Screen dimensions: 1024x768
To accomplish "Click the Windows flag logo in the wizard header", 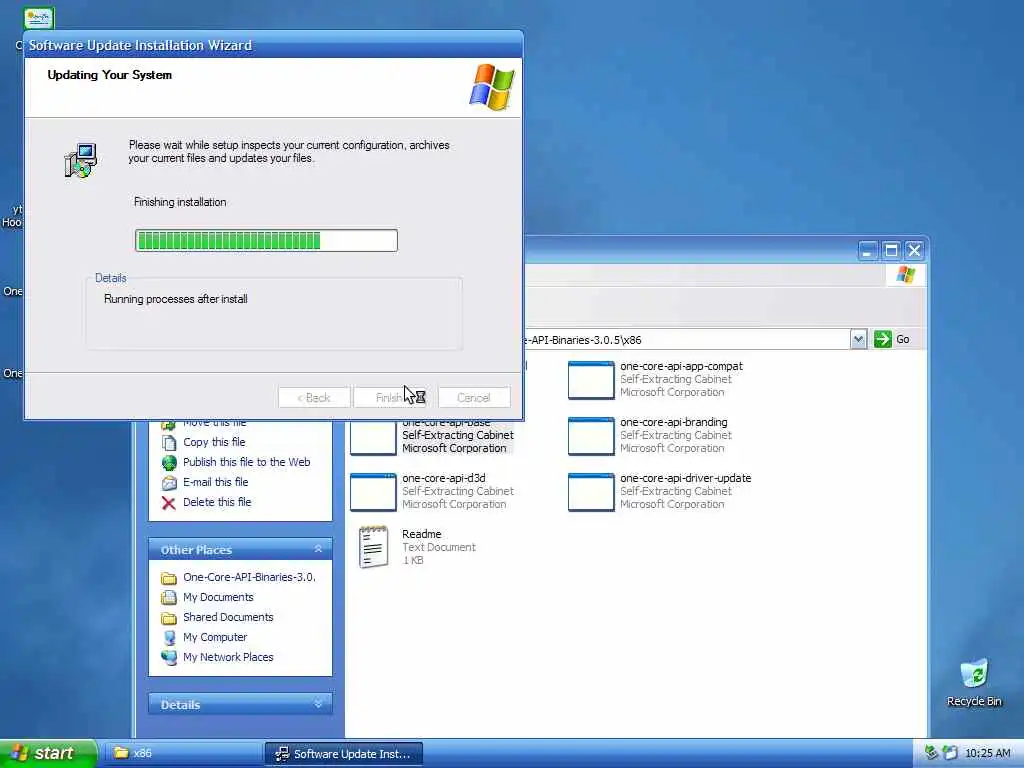I will point(492,87).
